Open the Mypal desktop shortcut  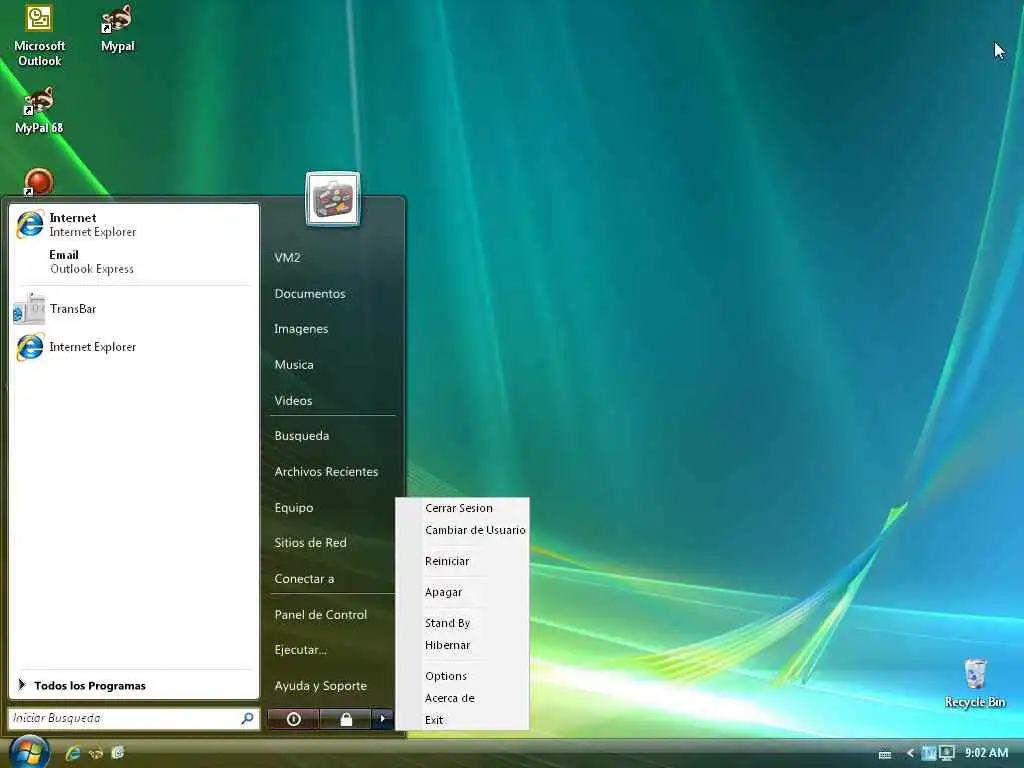point(117,29)
